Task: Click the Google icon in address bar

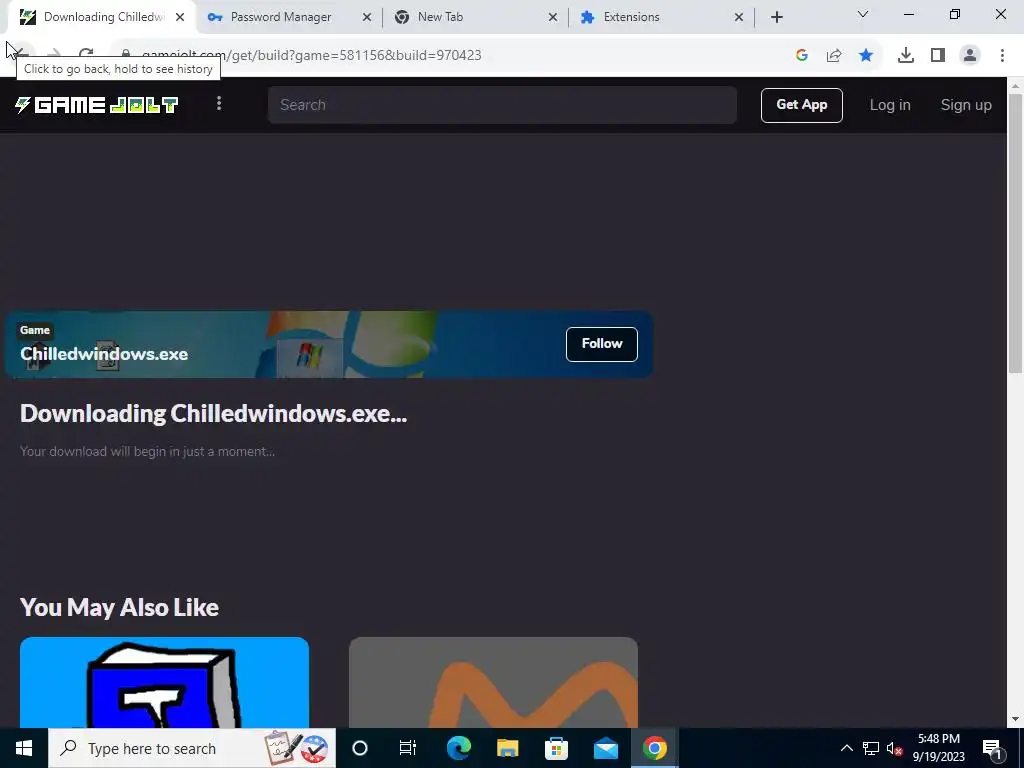Action: pyautogui.click(x=802, y=56)
